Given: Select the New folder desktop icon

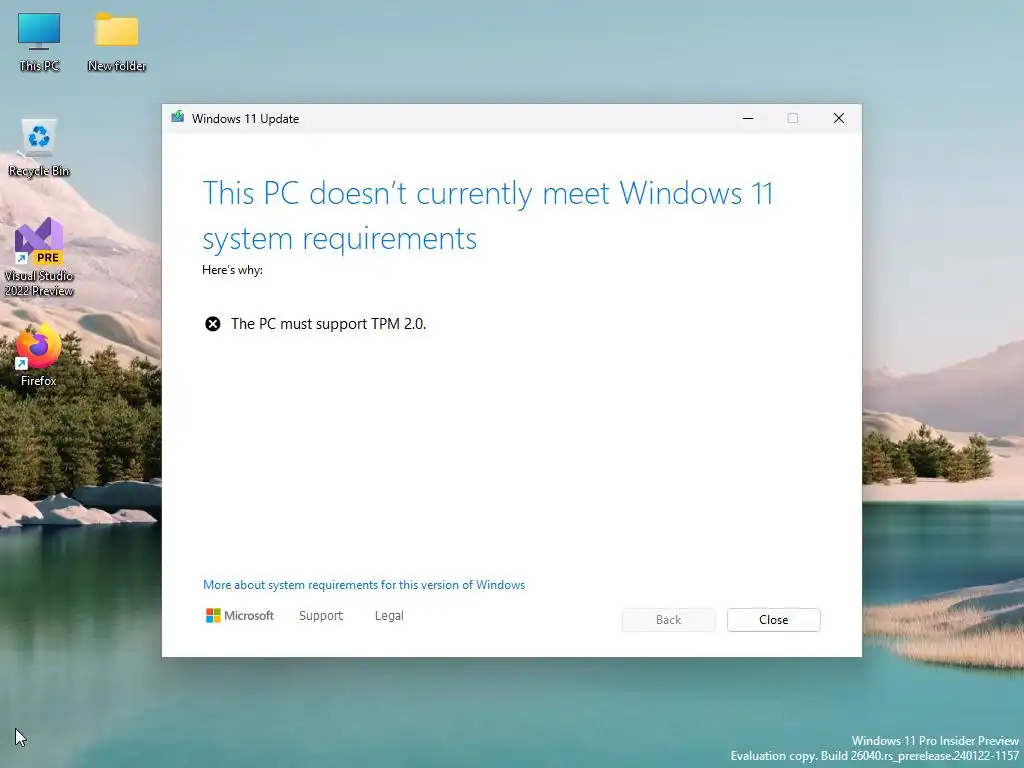Looking at the screenshot, I should (116, 40).
